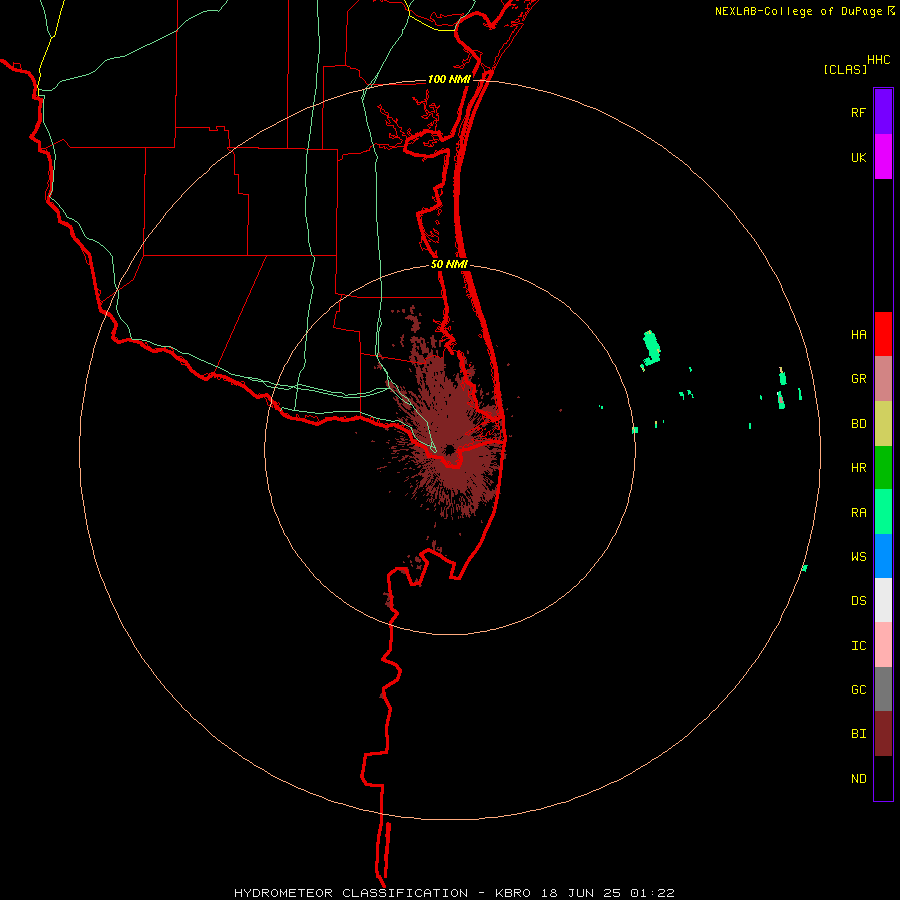
Task: Click the 'IC' legend label
Action: pos(858,646)
